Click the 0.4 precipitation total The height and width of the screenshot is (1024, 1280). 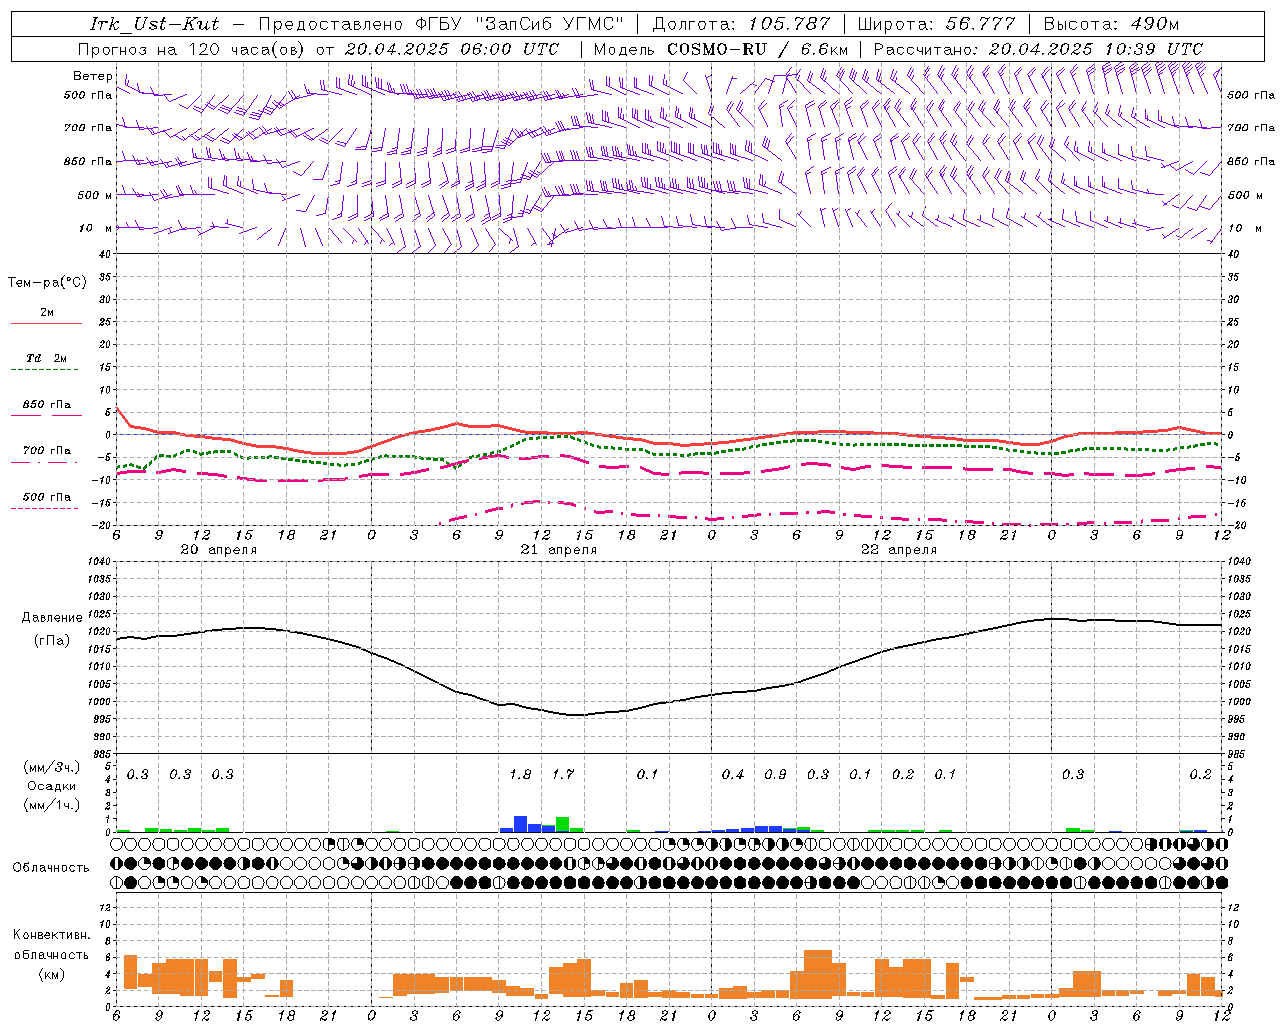pos(733,774)
